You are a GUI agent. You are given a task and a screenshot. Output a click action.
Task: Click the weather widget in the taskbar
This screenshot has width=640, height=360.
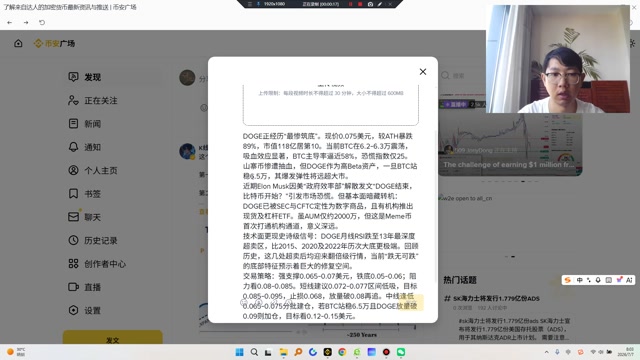point(16,351)
